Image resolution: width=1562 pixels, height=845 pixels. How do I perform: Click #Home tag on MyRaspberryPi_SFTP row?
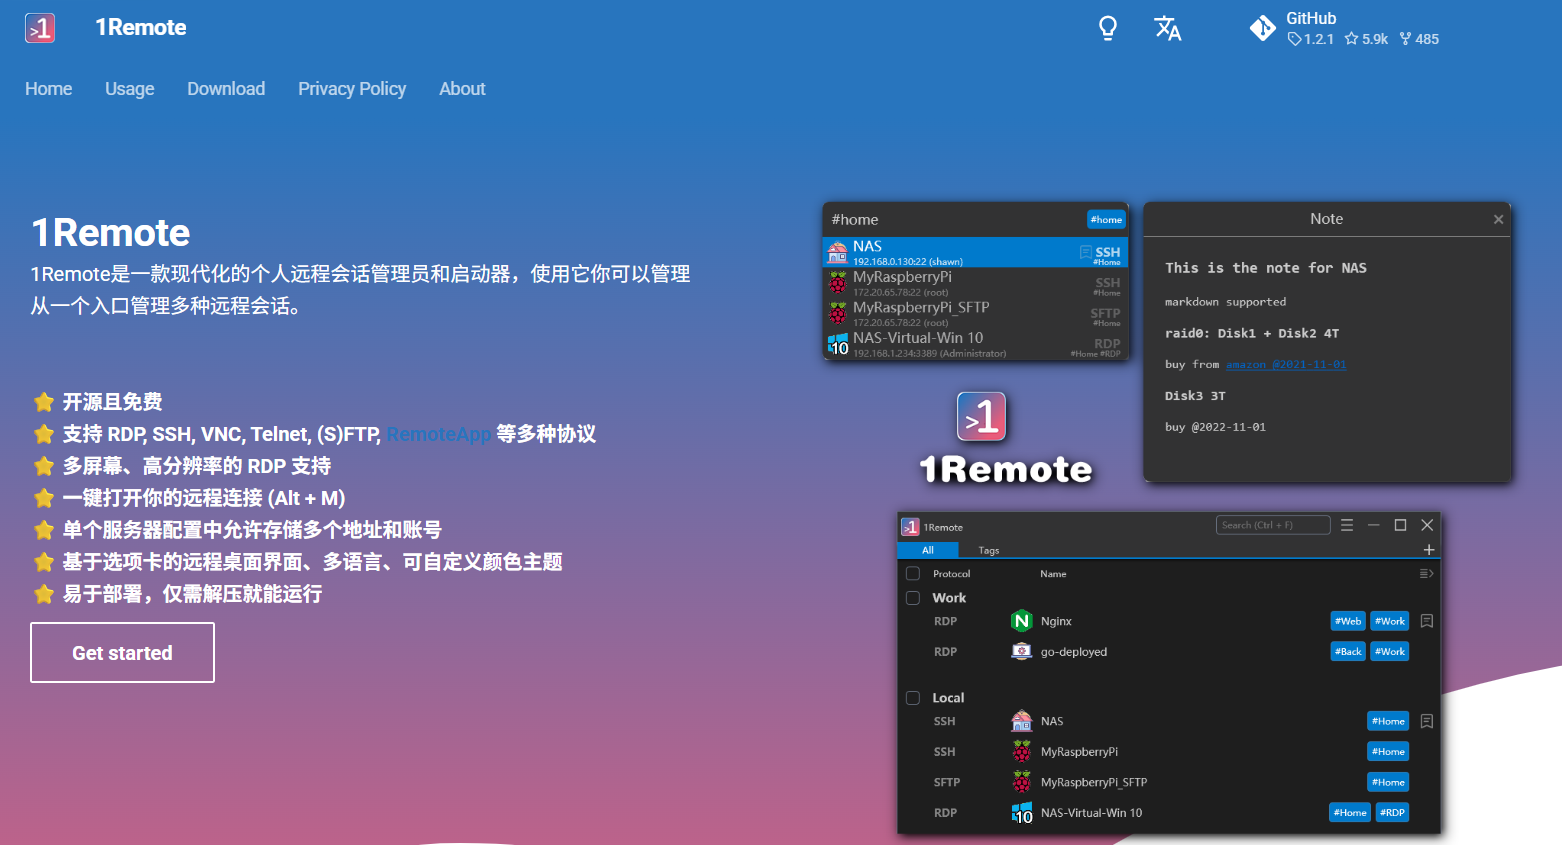1388,782
